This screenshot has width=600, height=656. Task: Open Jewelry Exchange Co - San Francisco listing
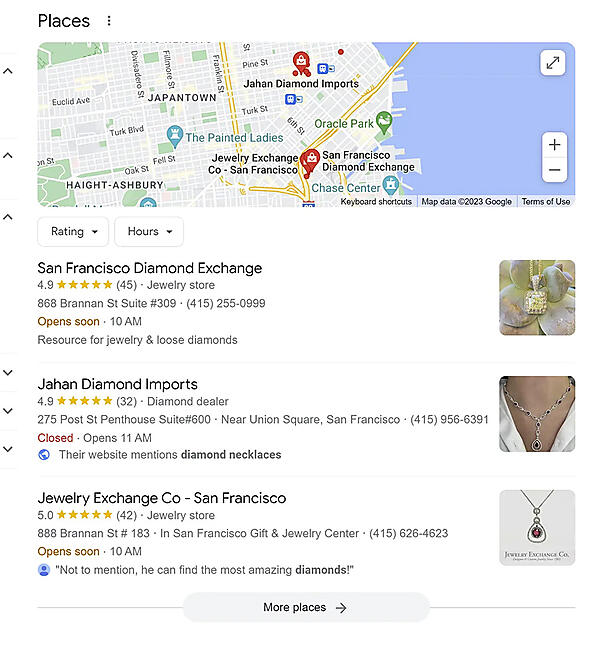pos(162,498)
